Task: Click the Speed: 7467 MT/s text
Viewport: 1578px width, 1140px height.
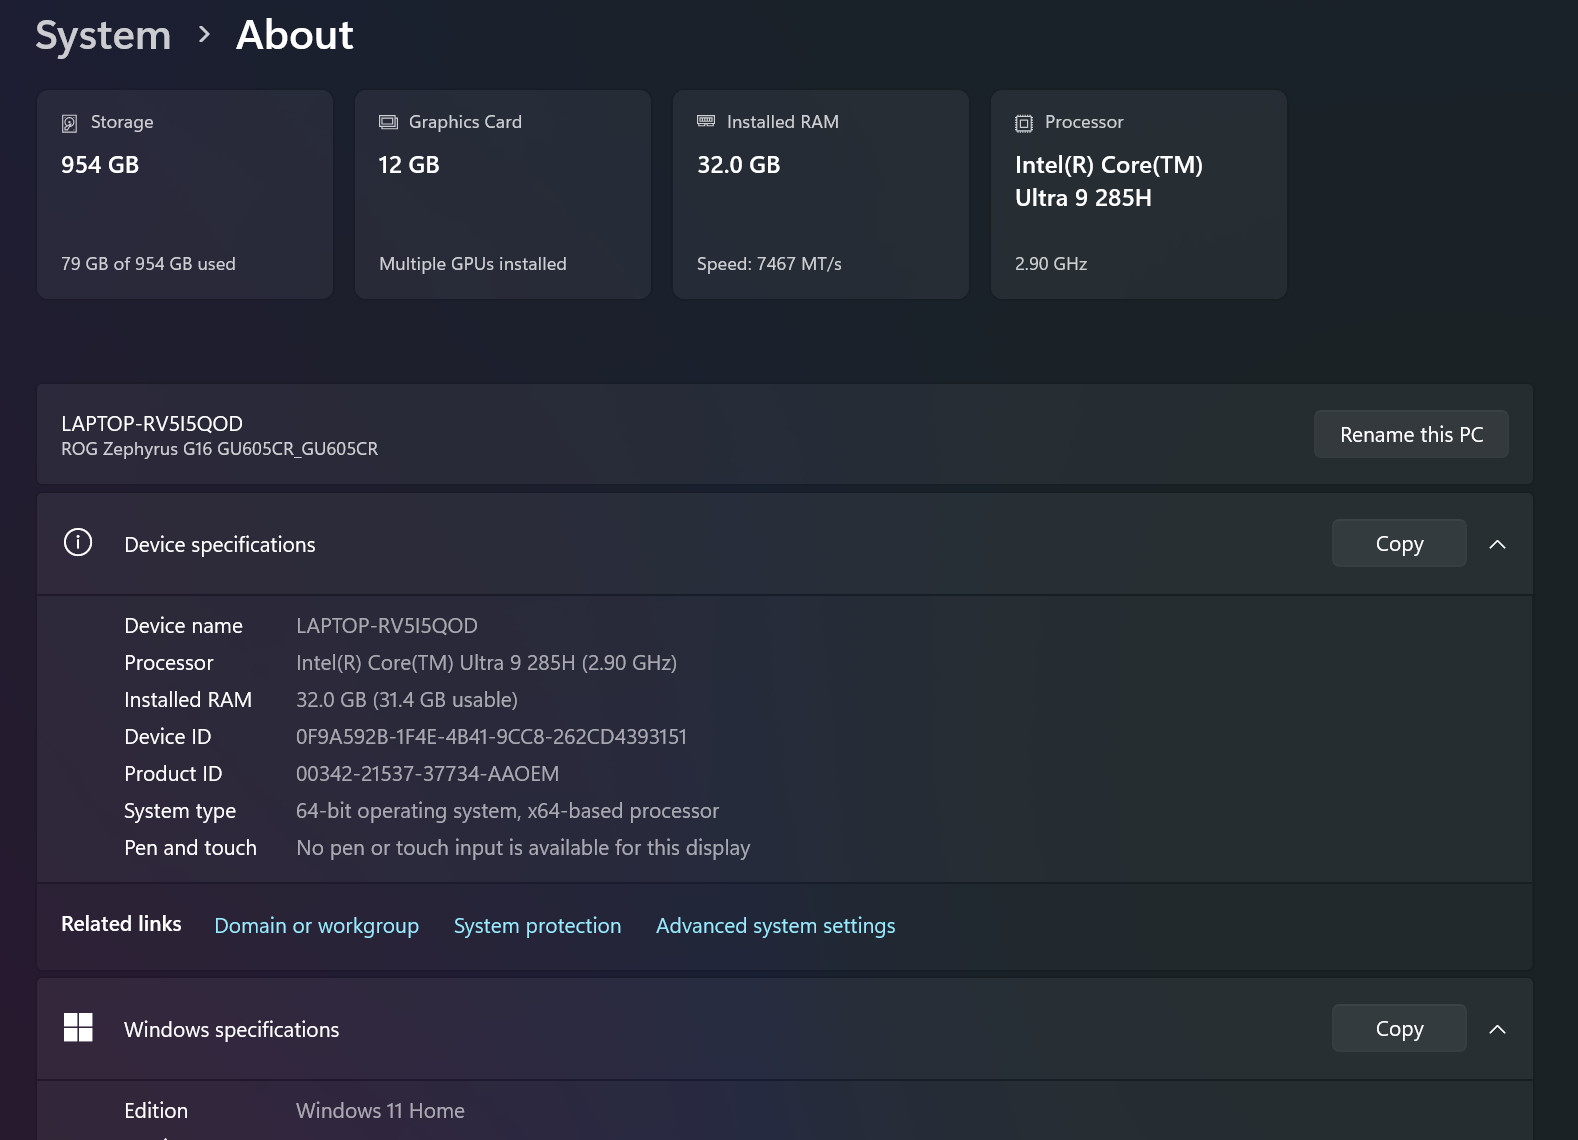Action: pyautogui.click(x=769, y=264)
